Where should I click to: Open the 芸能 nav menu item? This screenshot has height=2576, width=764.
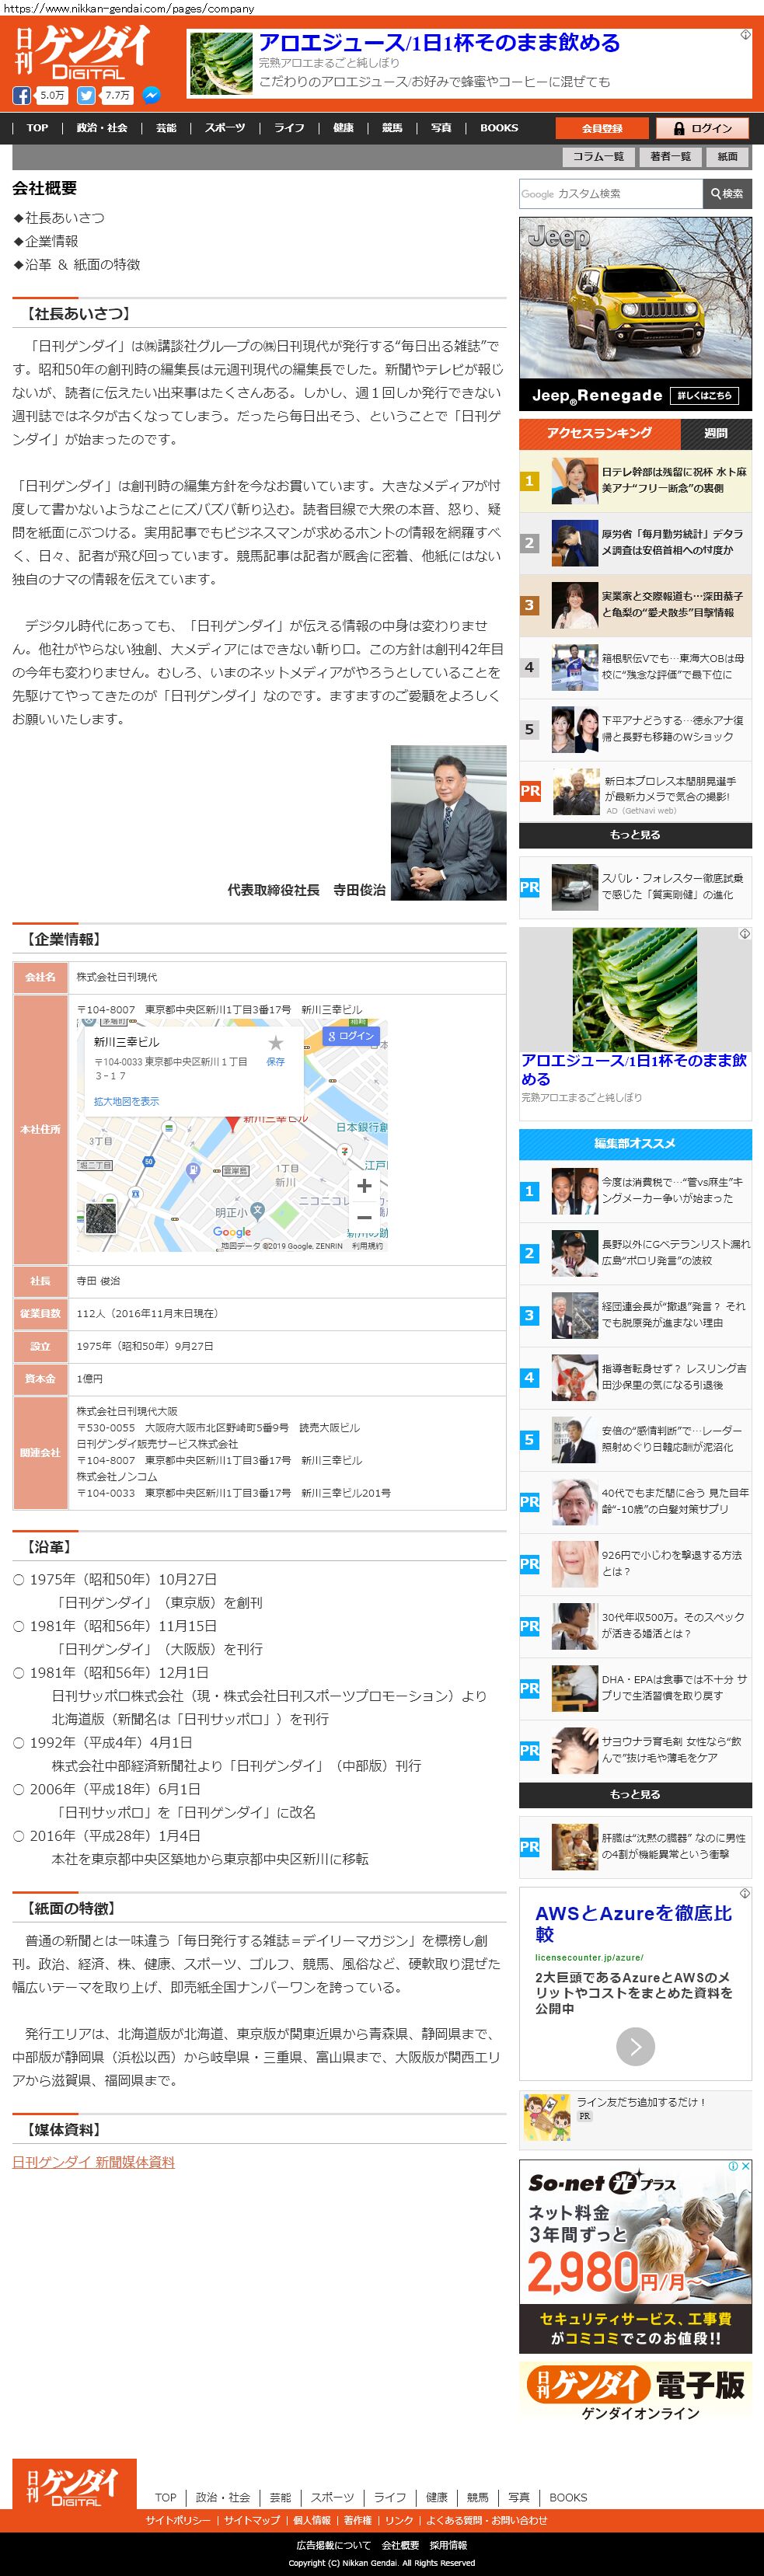pos(166,128)
